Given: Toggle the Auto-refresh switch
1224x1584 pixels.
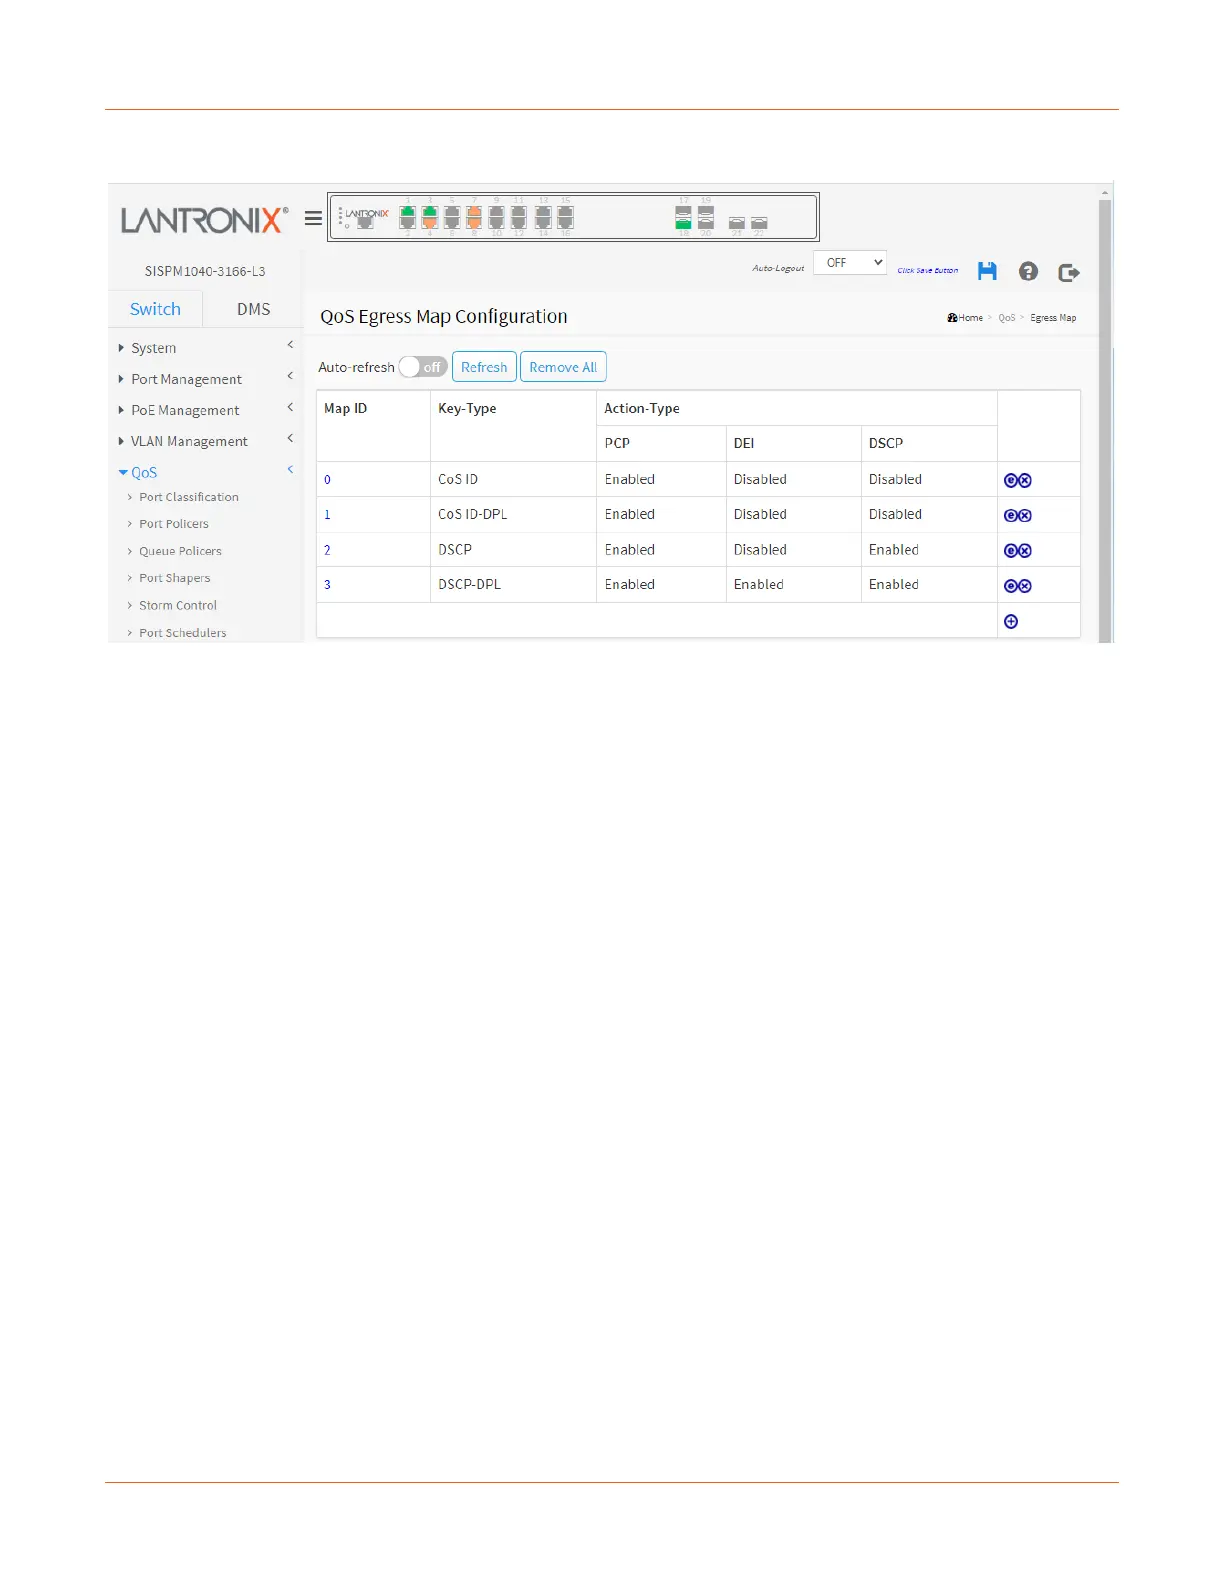Looking at the screenshot, I should pos(423,367).
